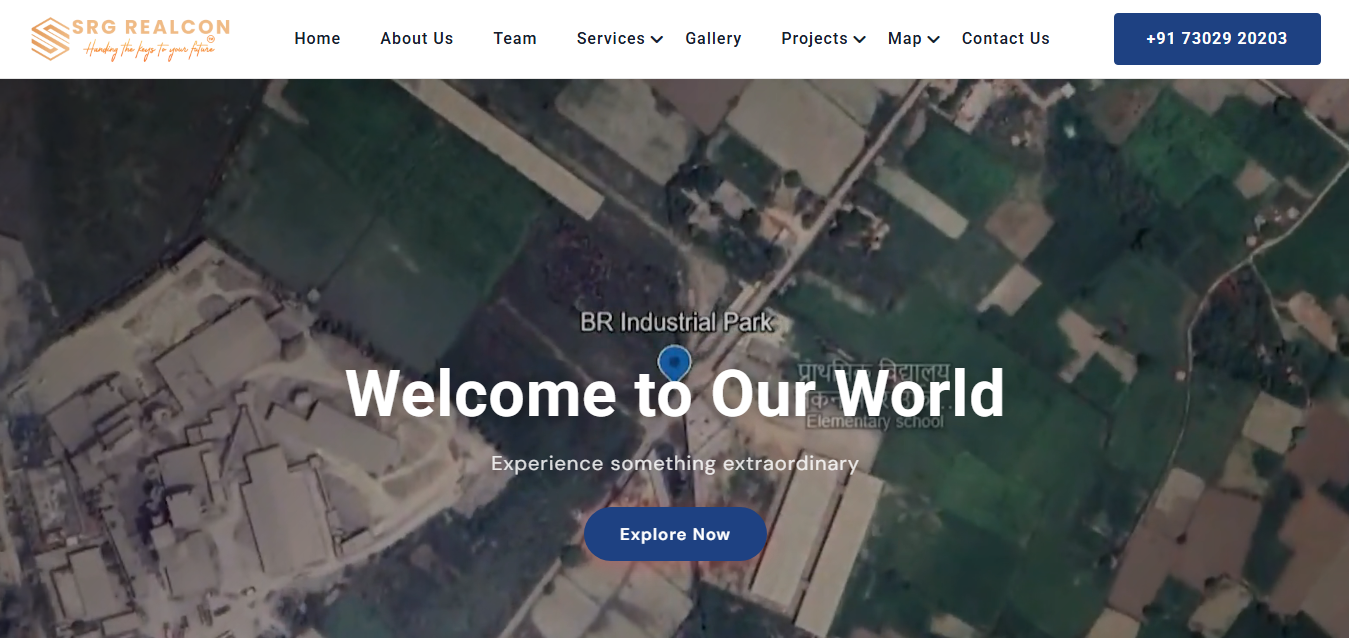Expand the chevron beside Projects

pyautogui.click(x=860, y=40)
